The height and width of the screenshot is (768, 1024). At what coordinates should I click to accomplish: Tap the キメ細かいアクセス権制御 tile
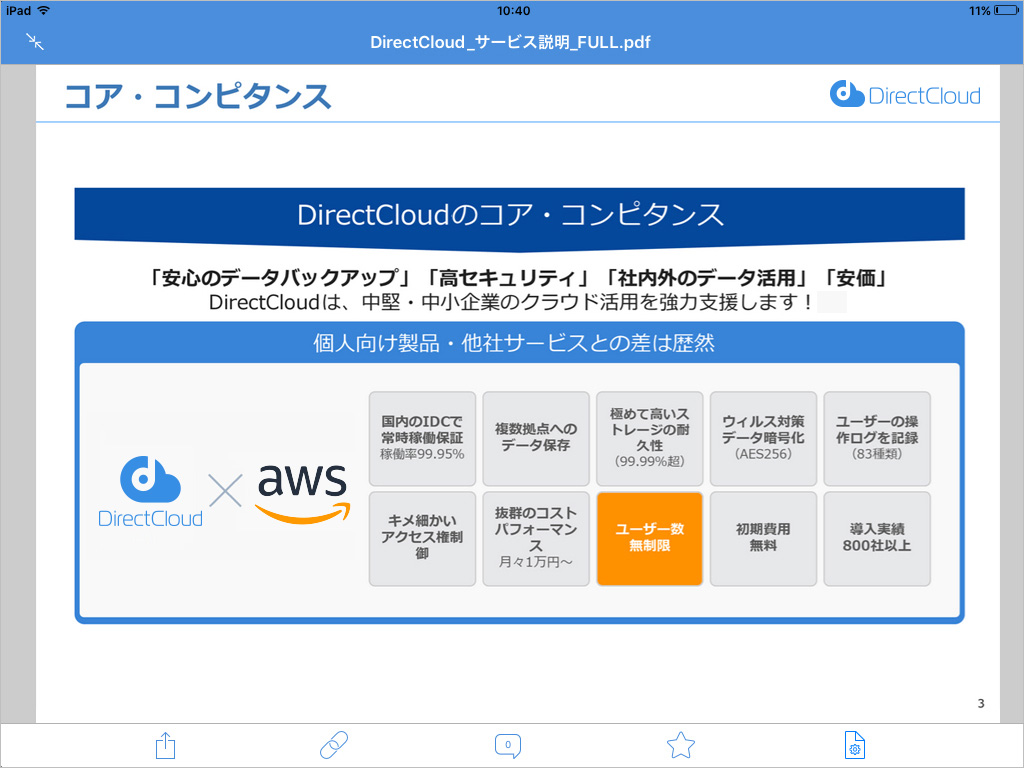pyautogui.click(x=423, y=538)
